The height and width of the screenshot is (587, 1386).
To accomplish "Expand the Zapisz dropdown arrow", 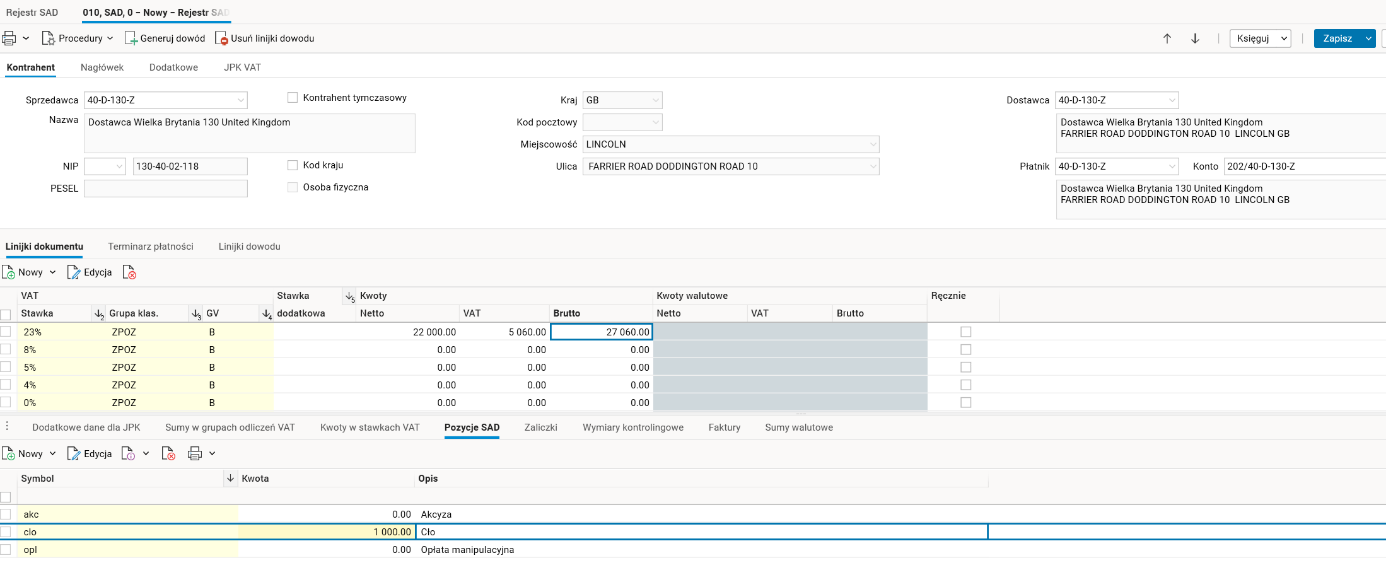I will (1369, 38).
